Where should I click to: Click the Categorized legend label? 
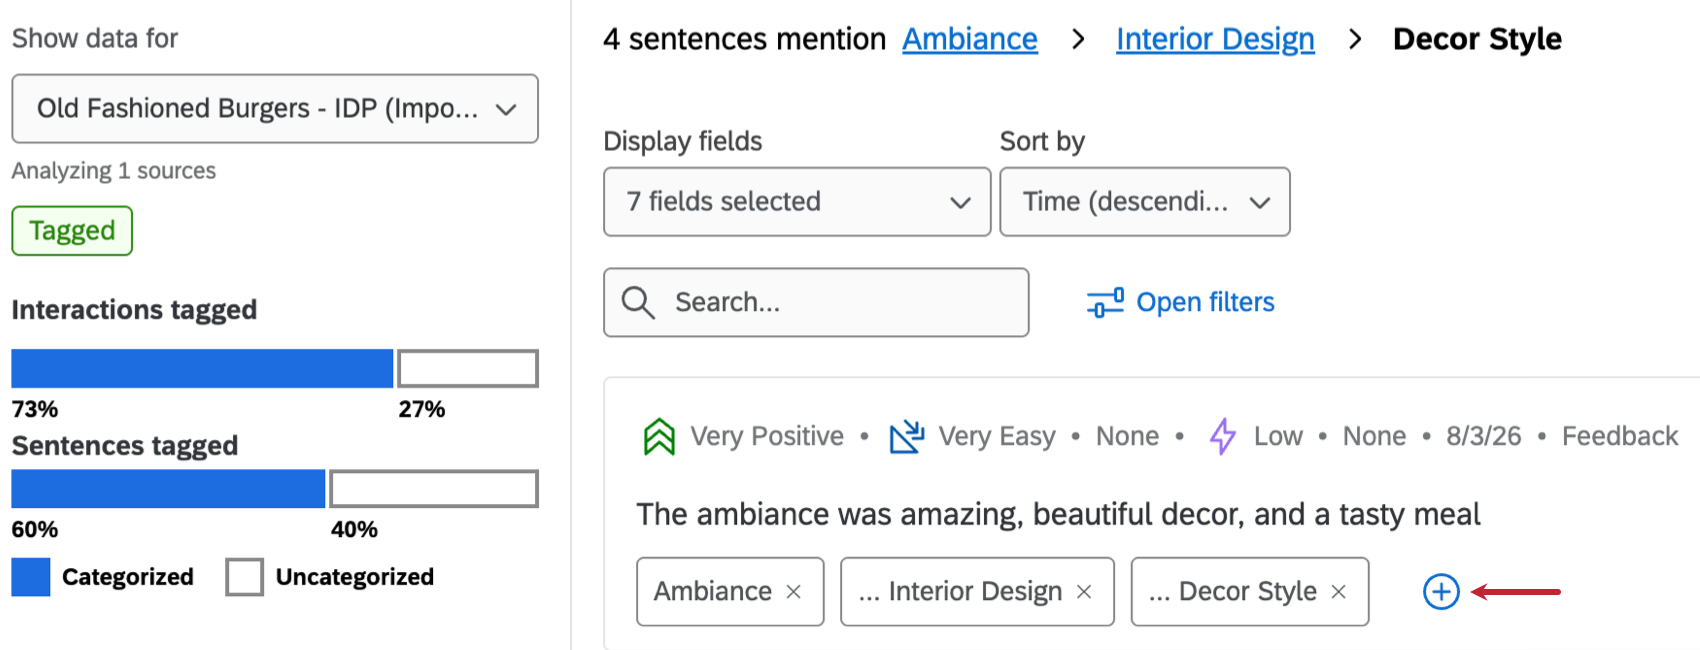point(128,577)
